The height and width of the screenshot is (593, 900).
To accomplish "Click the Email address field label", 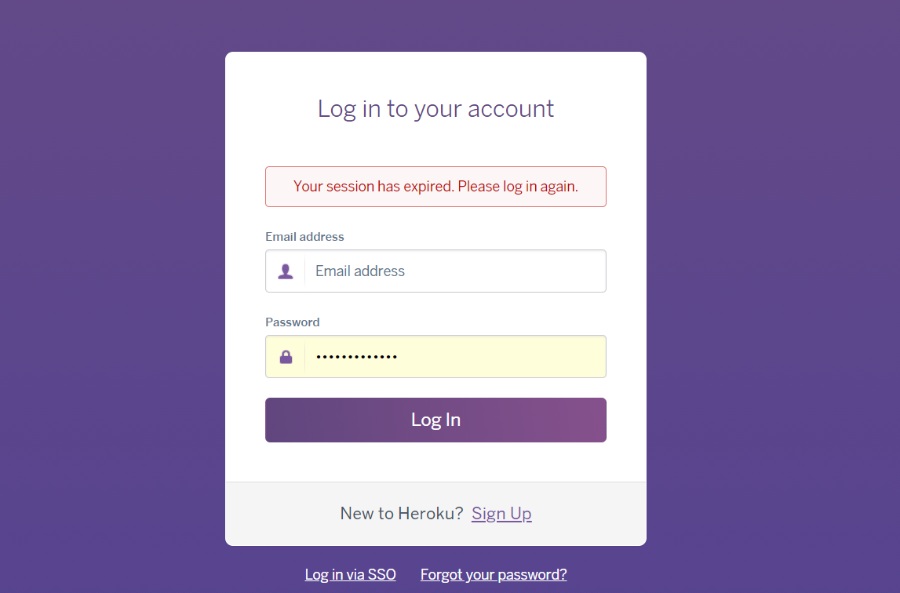I will tap(304, 237).
